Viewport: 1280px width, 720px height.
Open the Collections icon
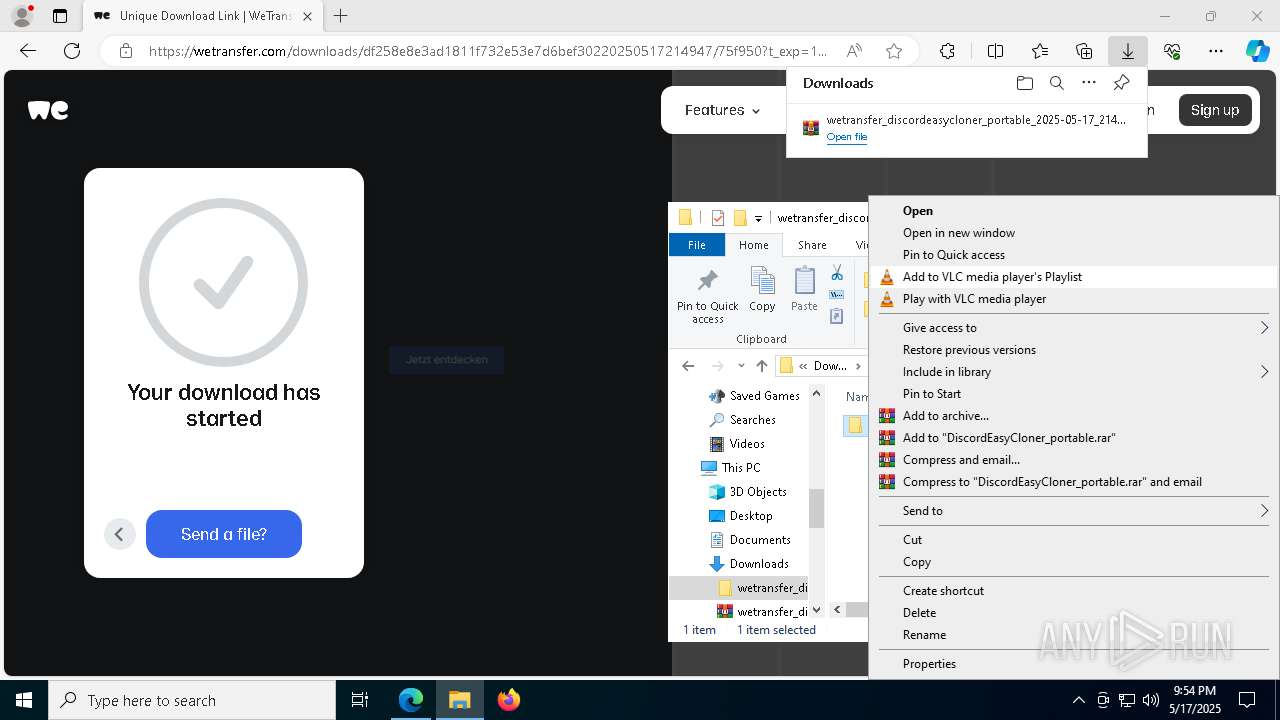coord(1084,51)
